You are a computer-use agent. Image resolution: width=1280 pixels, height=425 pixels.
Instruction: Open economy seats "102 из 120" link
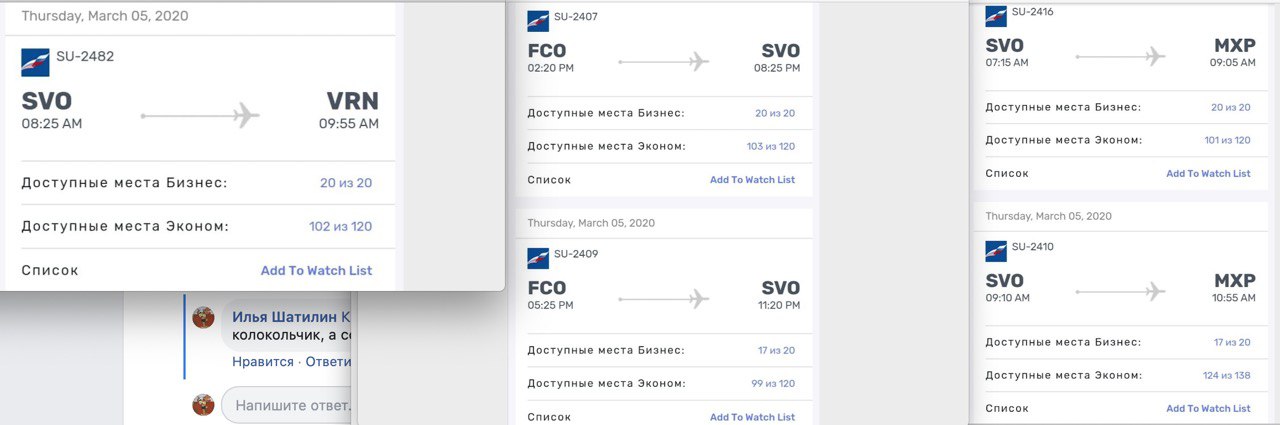(340, 227)
